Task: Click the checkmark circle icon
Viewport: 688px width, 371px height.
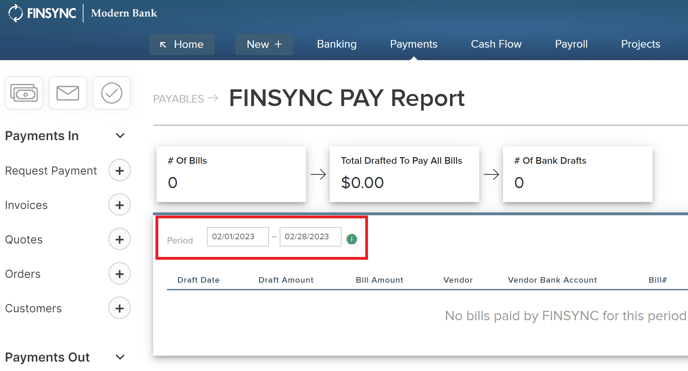Action: (111, 93)
